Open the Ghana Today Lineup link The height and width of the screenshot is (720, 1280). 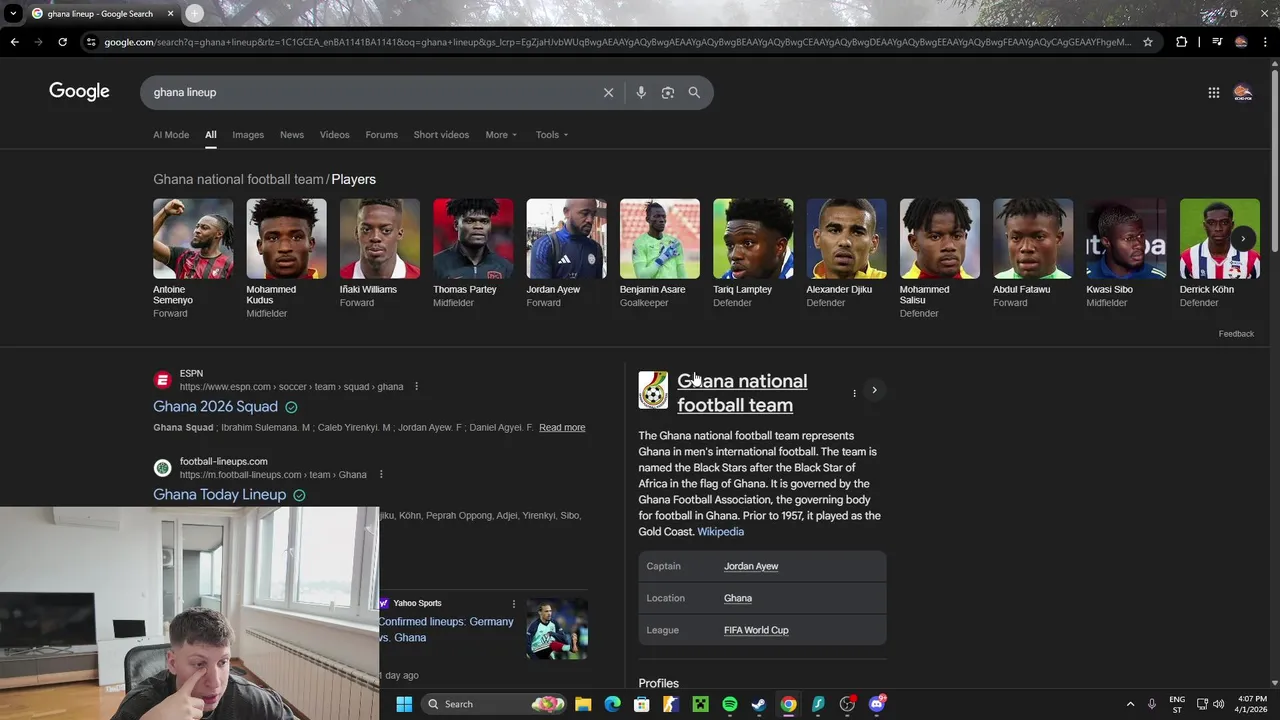[219, 495]
